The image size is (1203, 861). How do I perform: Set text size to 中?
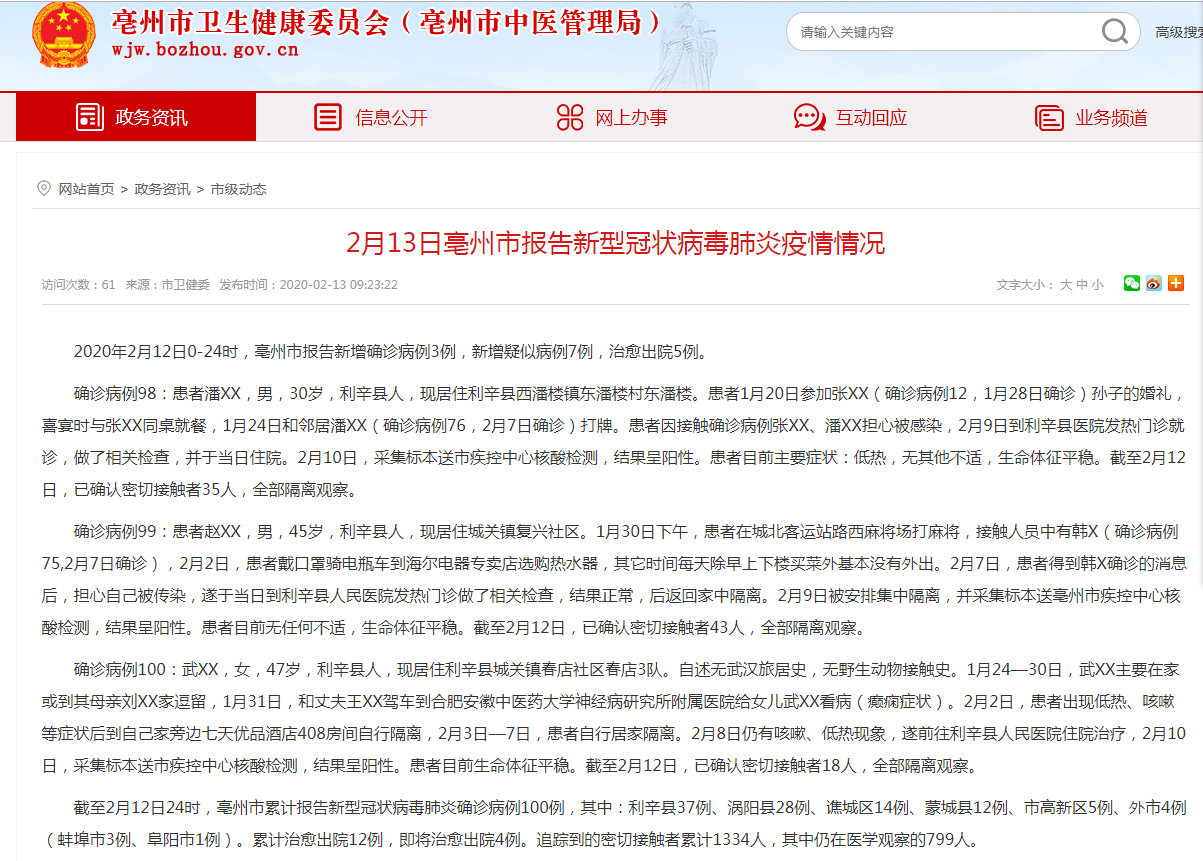pyautogui.click(x=1082, y=285)
